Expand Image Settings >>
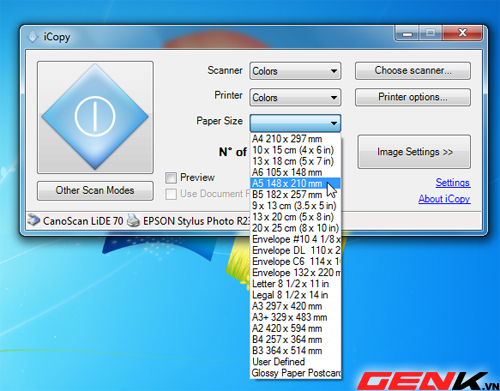Screen dimensions: 500x391 click(x=414, y=152)
